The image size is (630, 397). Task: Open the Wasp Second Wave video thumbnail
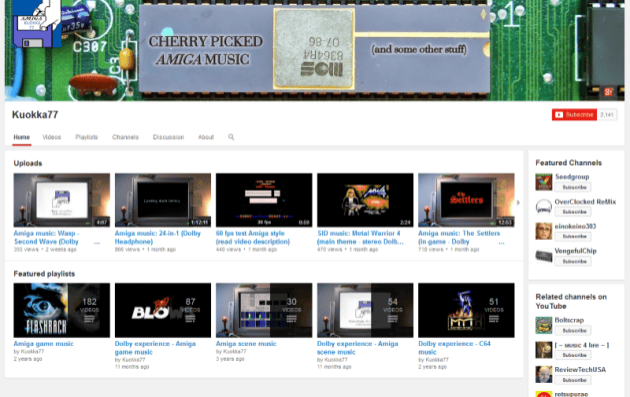coord(61,200)
